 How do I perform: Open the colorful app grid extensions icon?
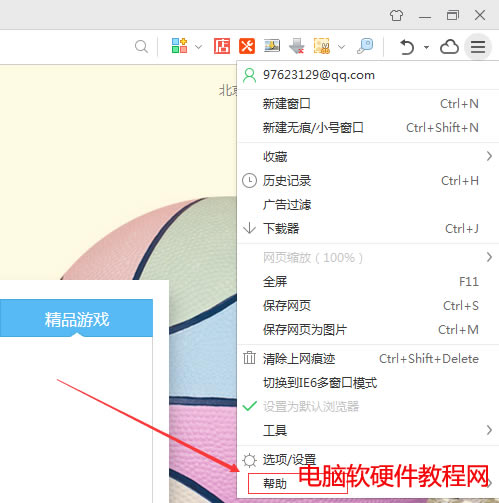[179, 46]
